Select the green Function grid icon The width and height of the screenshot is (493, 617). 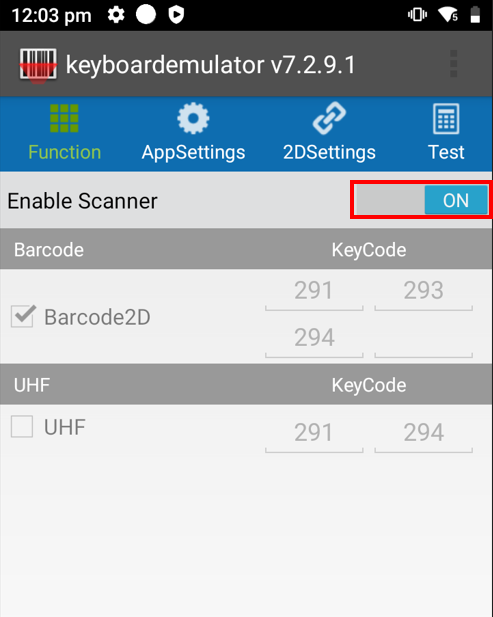click(x=64, y=118)
